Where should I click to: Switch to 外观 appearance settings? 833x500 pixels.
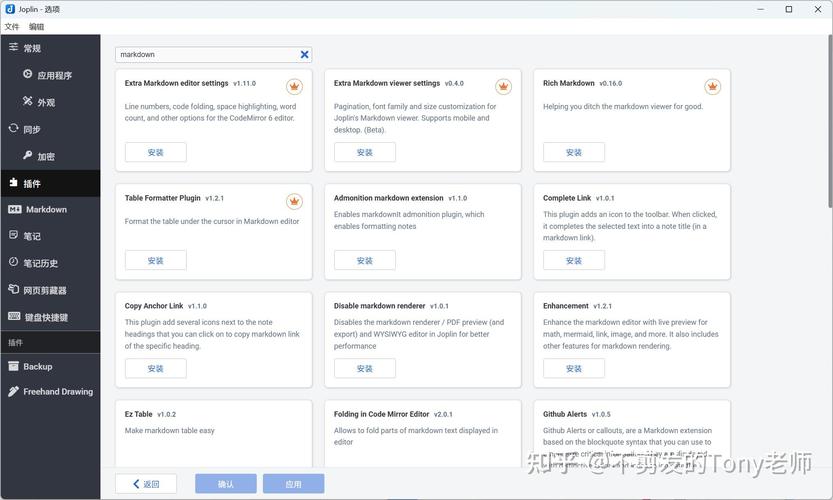tap(50, 103)
